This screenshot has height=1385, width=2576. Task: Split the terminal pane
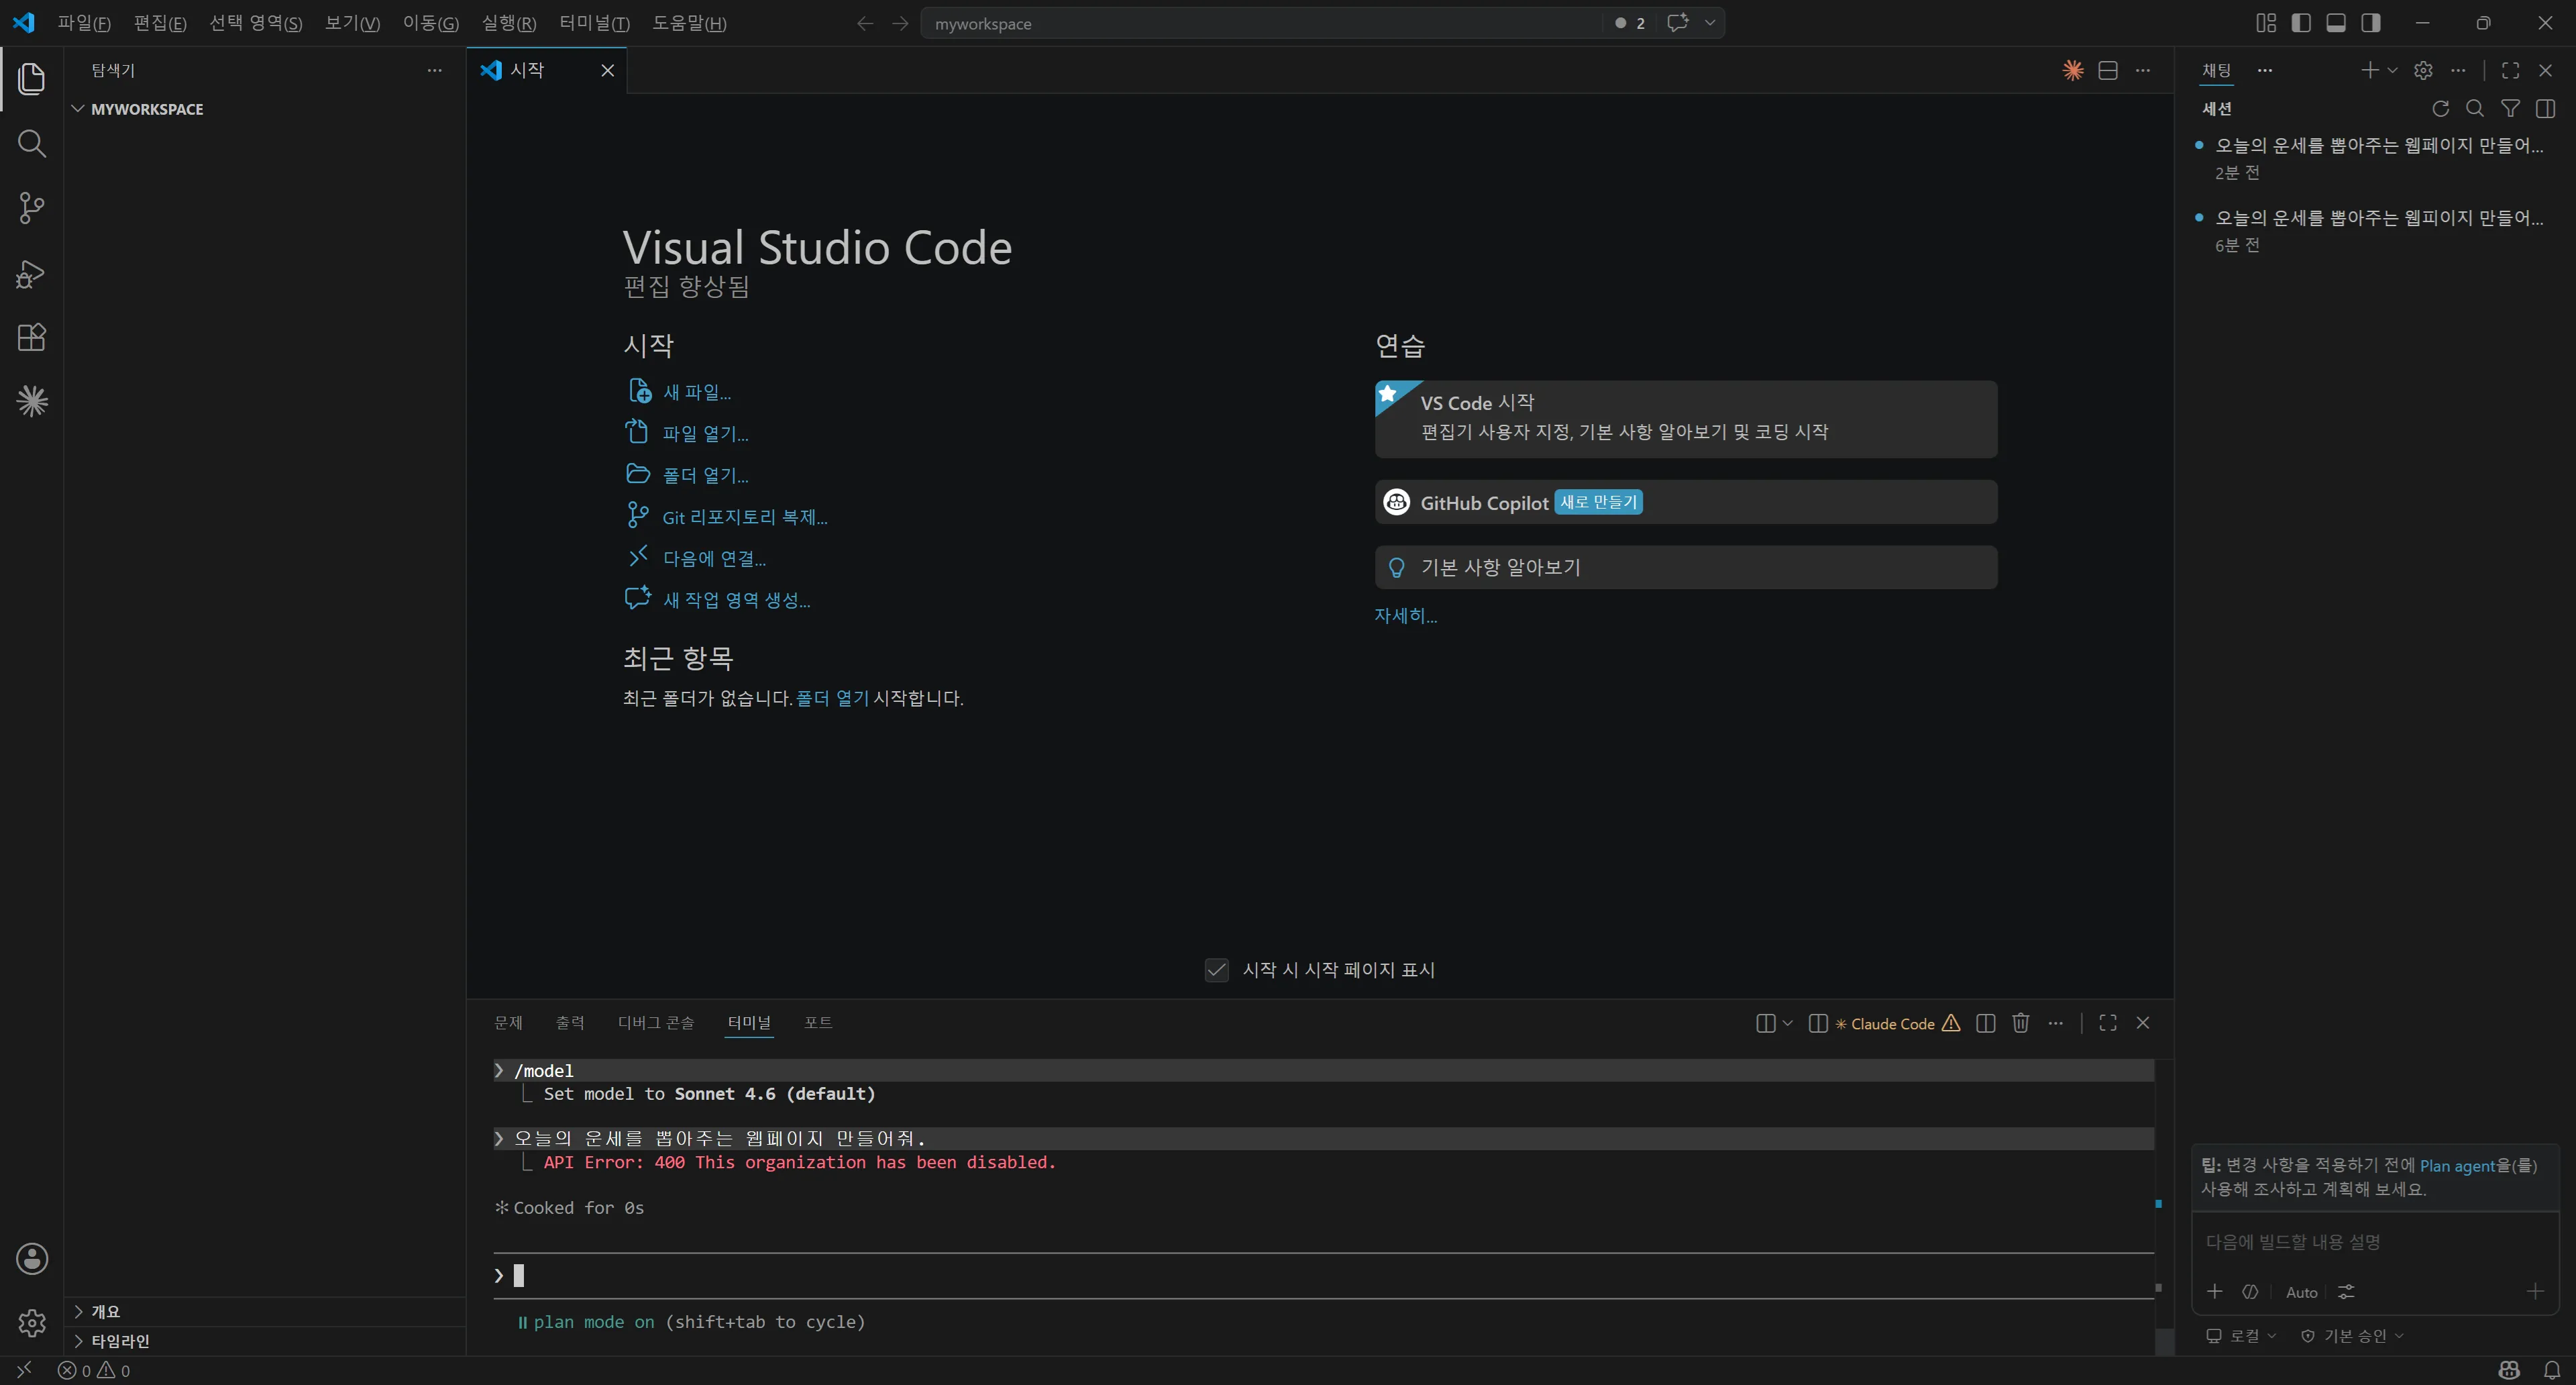pyautogui.click(x=1986, y=1022)
